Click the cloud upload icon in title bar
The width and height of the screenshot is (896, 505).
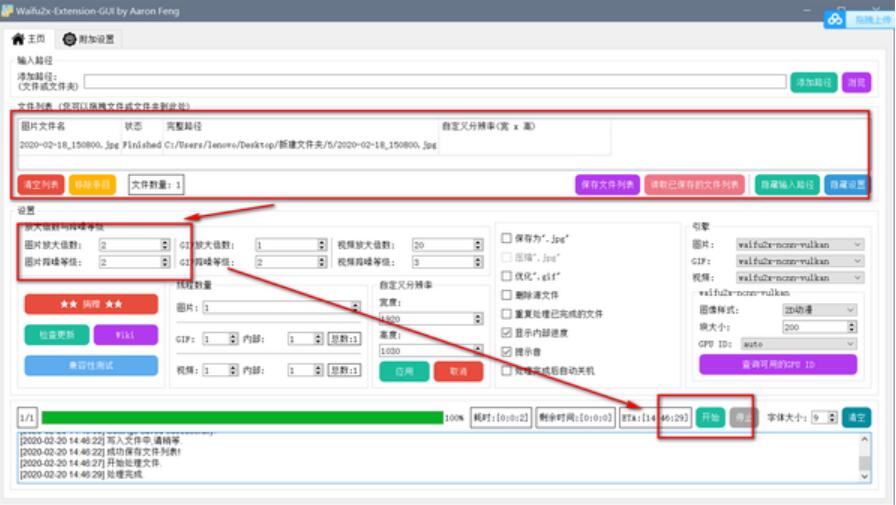pyautogui.click(x=835, y=19)
